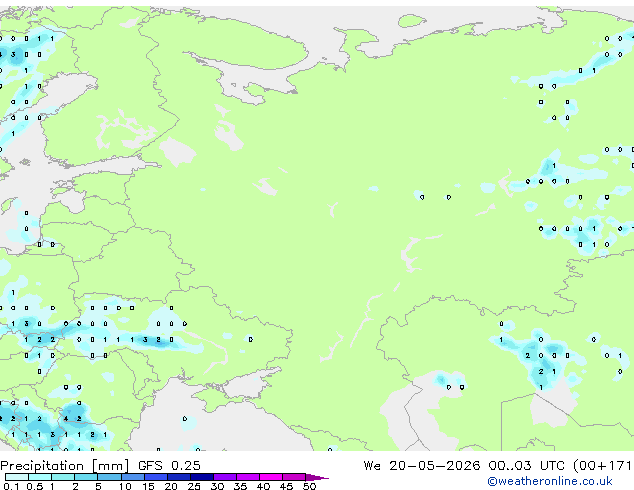Select the legend scale label '50'
The width and height of the screenshot is (634, 490).
[x=309, y=486]
